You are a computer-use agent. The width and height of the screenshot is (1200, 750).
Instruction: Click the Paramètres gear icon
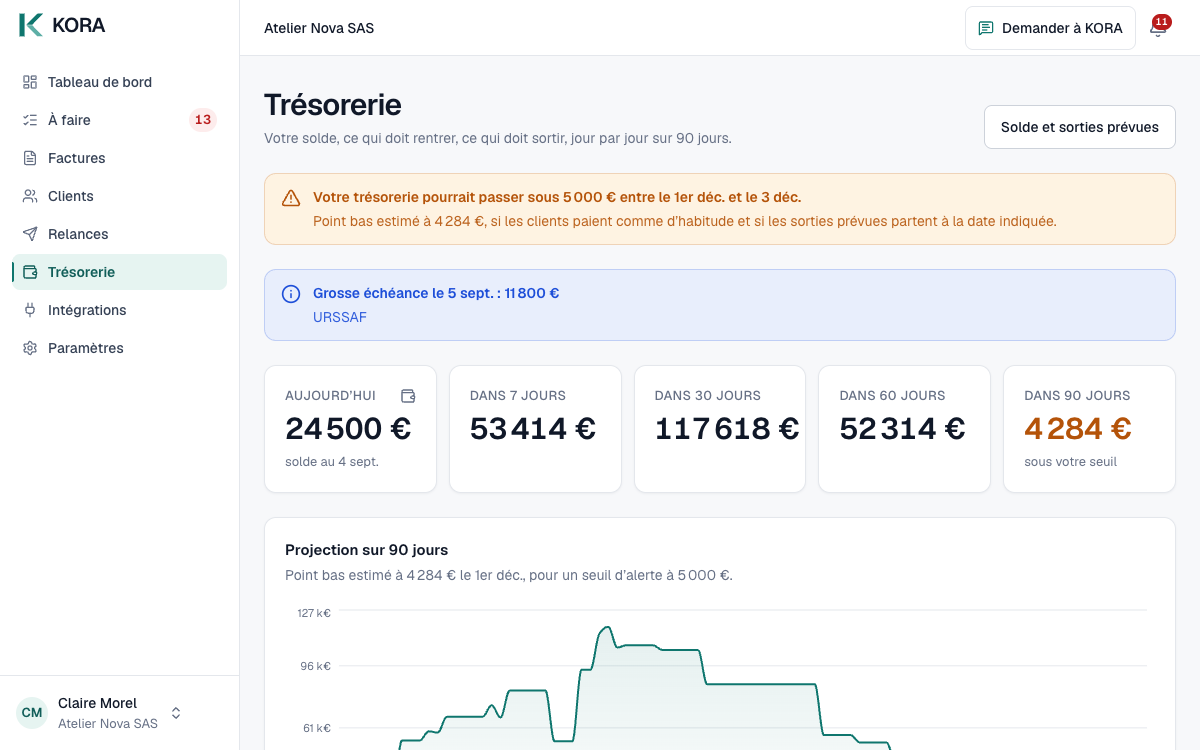point(30,348)
